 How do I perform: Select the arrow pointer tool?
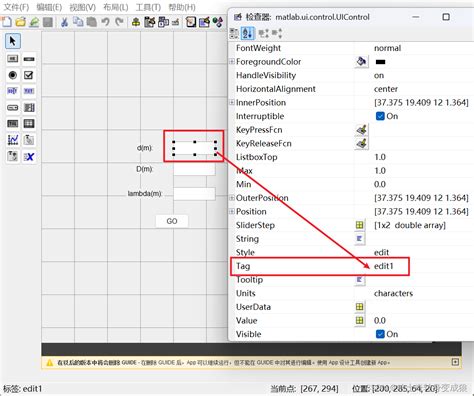[x=13, y=41]
